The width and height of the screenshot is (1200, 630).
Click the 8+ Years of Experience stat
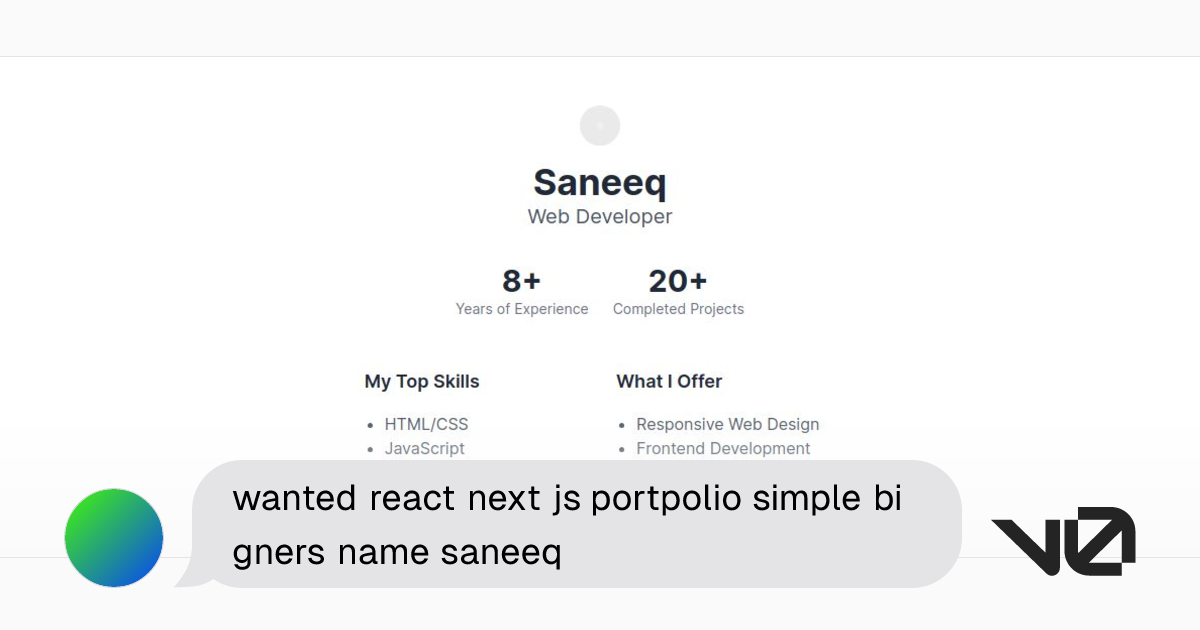point(521,290)
